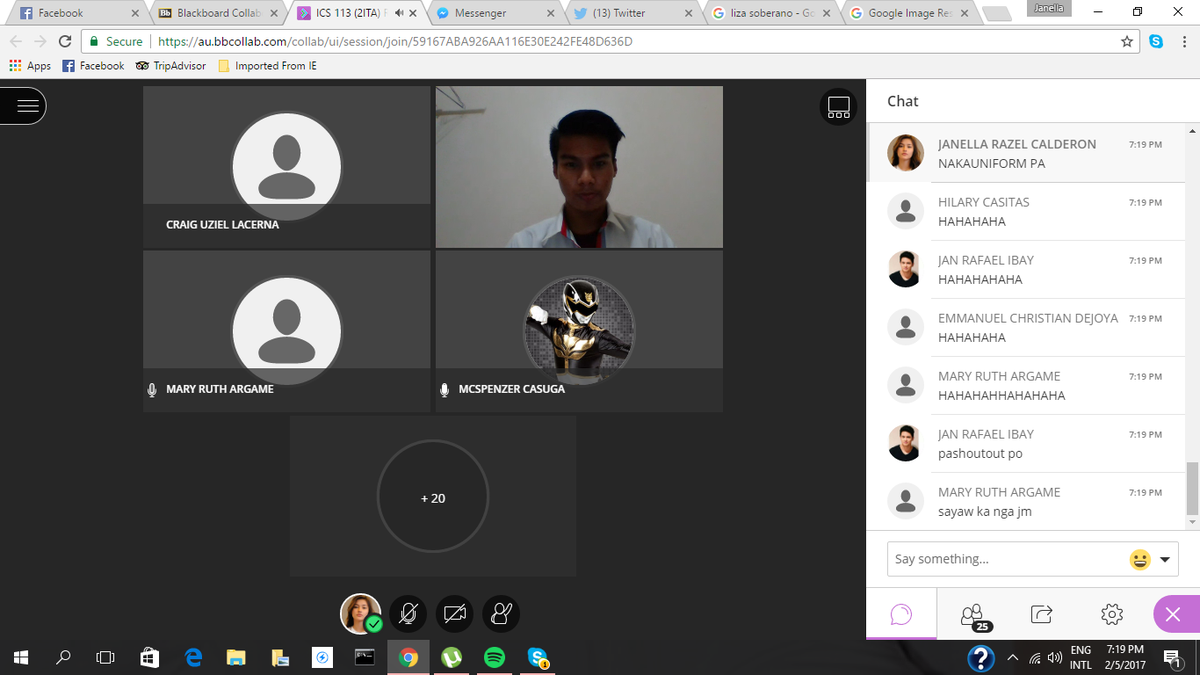
Task: Open the emoji picker smiley face
Action: (x=1139, y=560)
